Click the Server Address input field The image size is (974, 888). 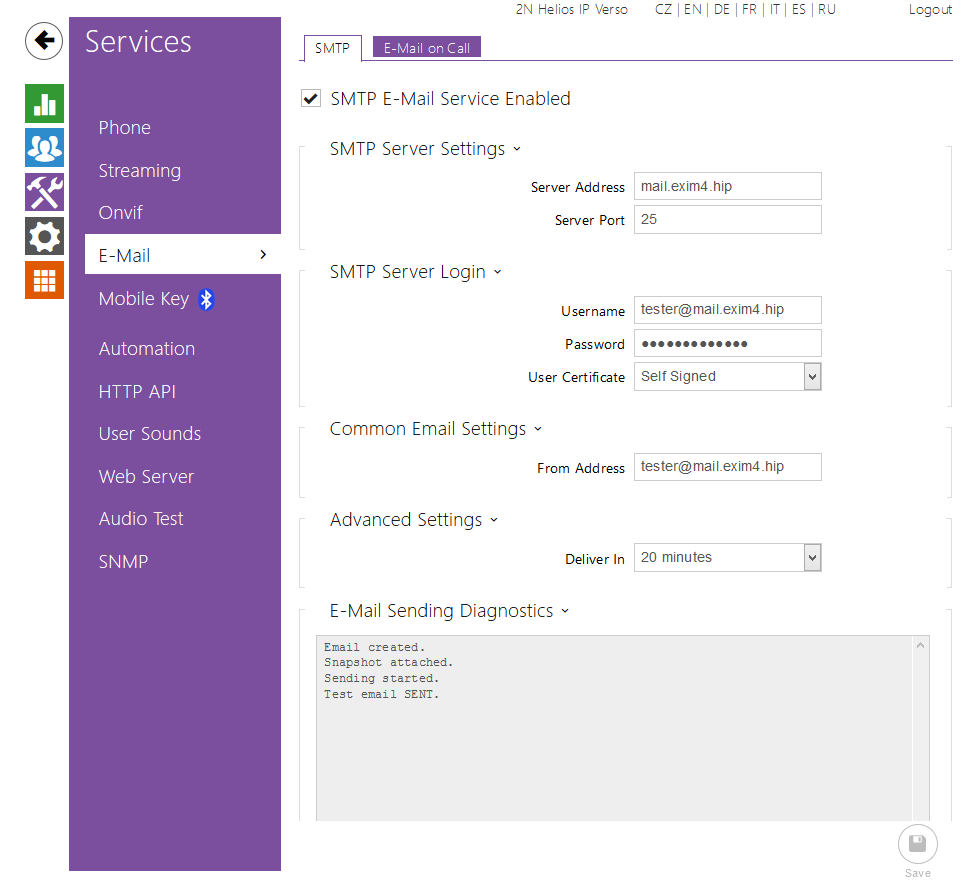727,186
